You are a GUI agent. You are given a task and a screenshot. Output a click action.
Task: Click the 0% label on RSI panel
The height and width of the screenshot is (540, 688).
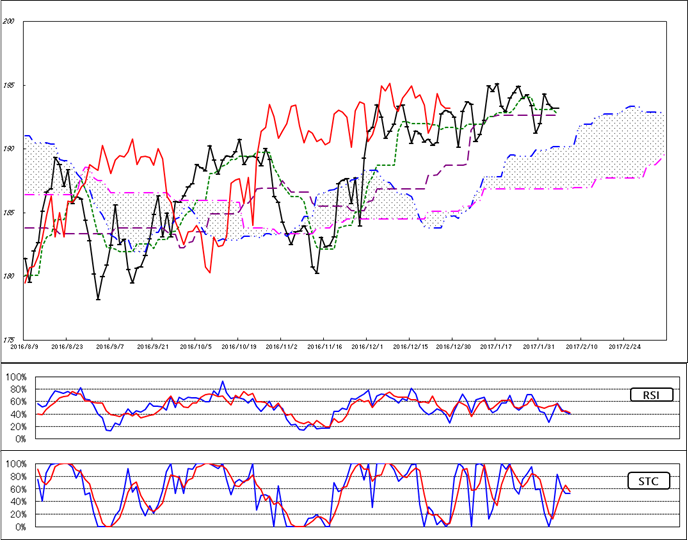coord(20,439)
